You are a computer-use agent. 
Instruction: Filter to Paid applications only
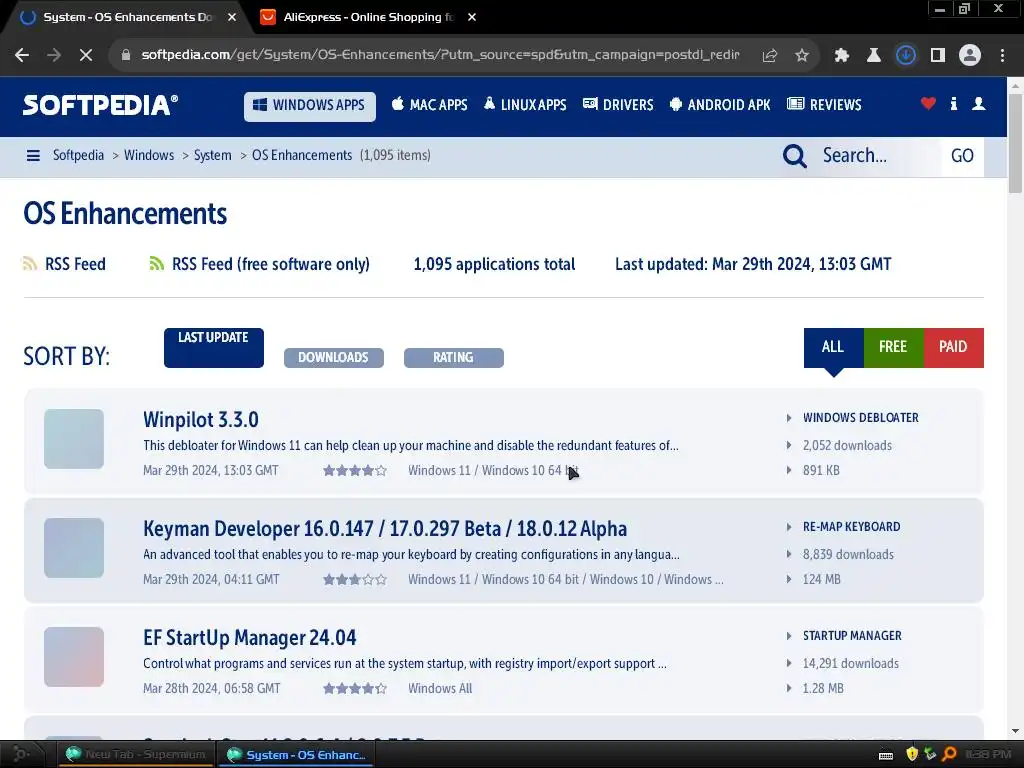pos(953,347)
